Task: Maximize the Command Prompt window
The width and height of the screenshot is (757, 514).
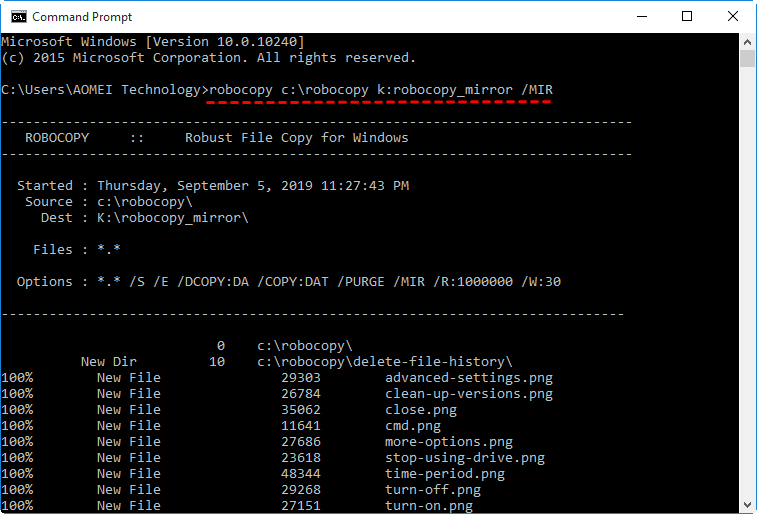Action: click(687, 16)
